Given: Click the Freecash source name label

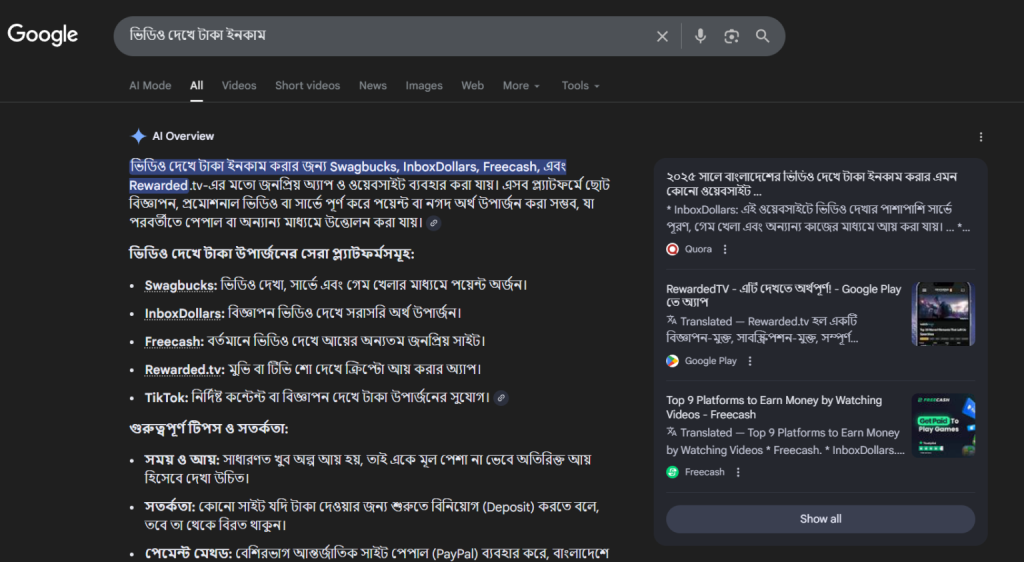Looking at the screenshot, I should point(705,472).
